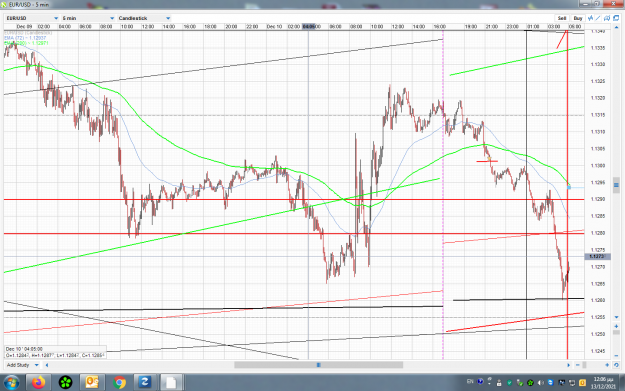Click the zoom out minus icon
This screenshot has height=391, width=625.
click(577, 365)
